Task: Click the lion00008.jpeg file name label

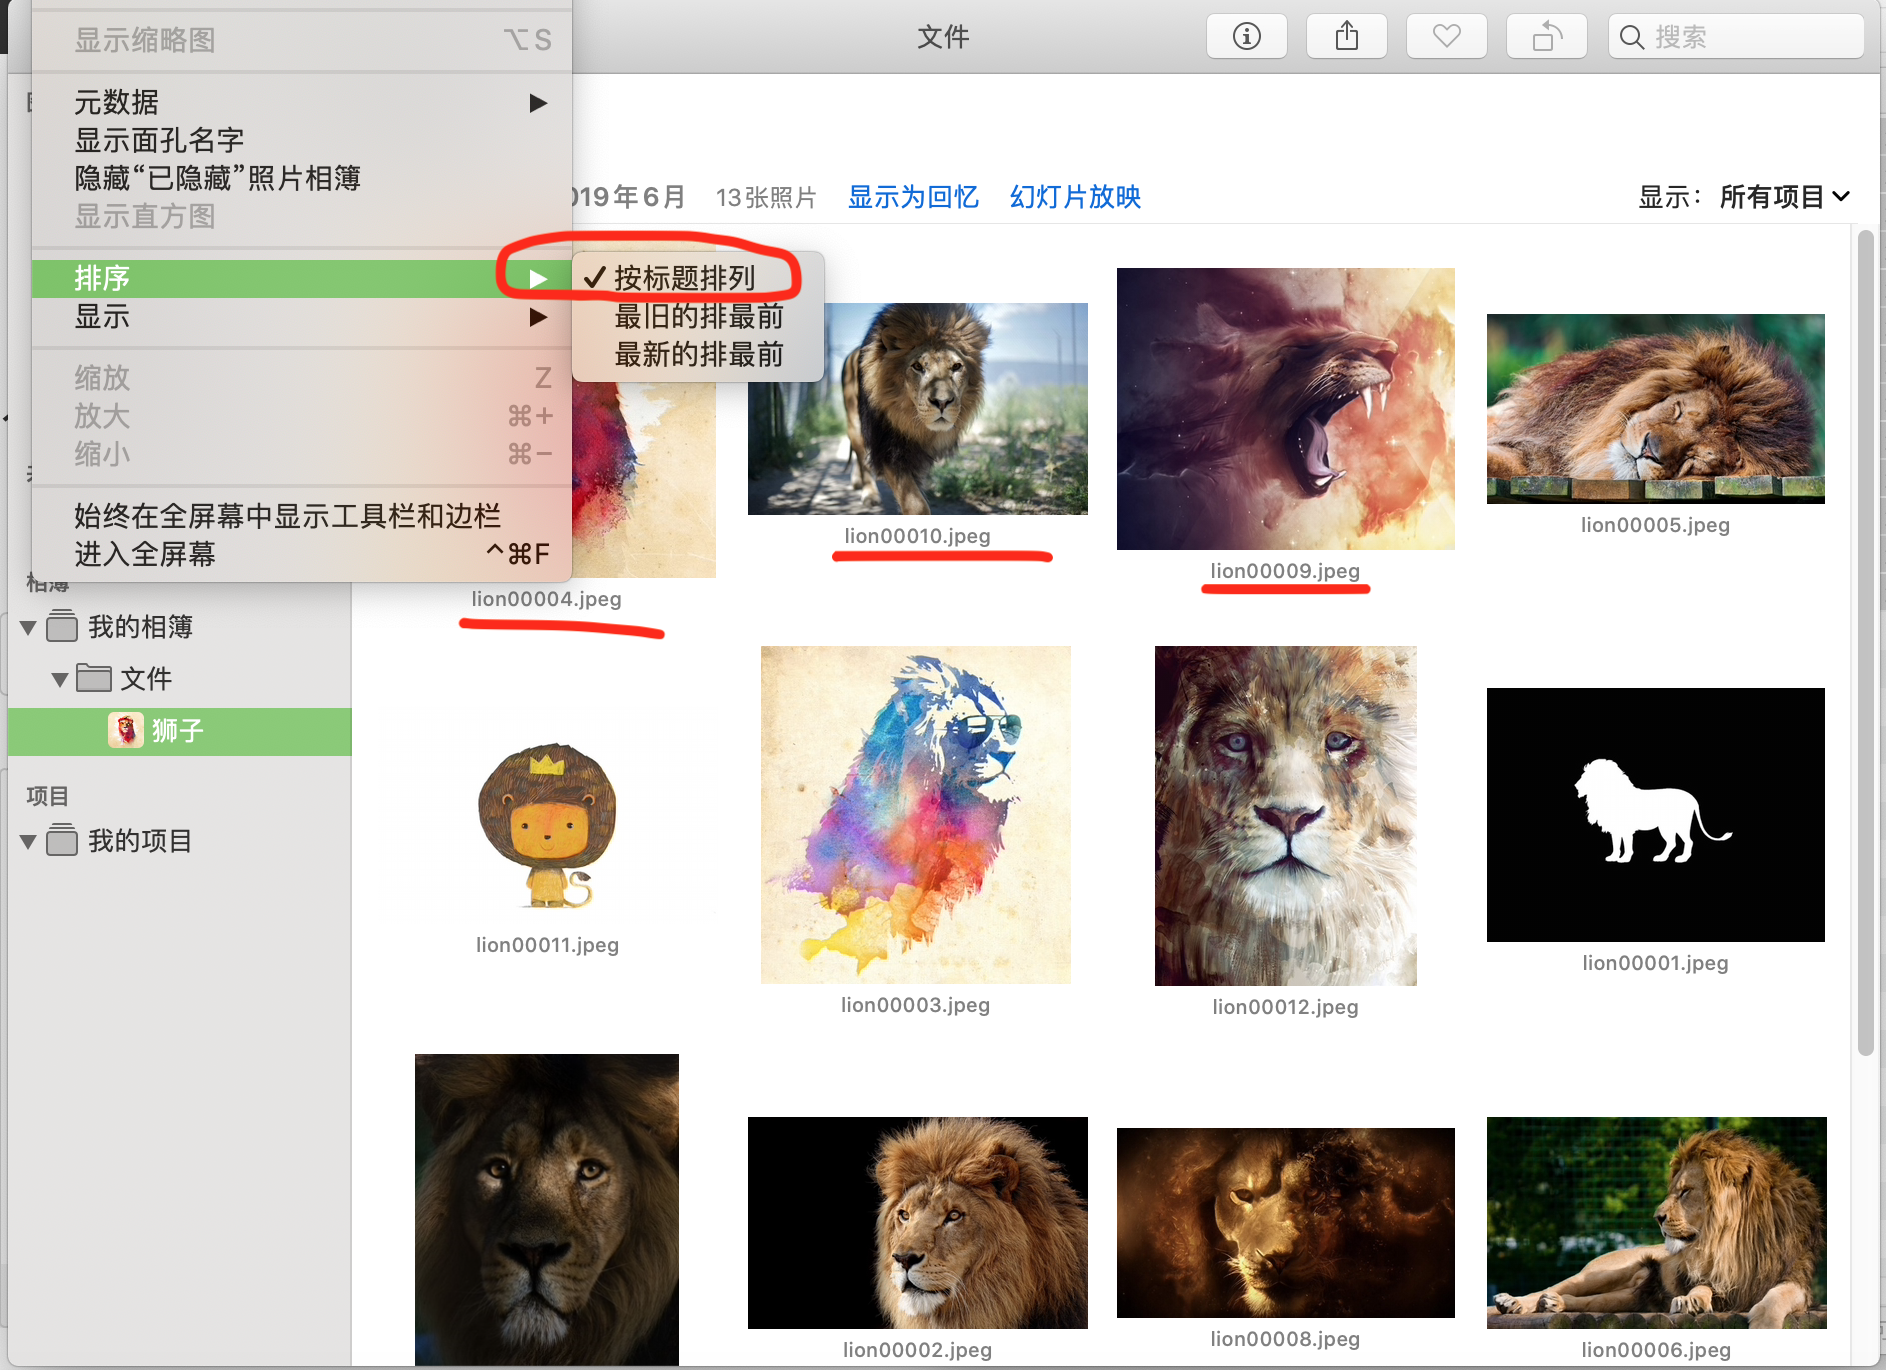Action: [x=1286, y=1339]
